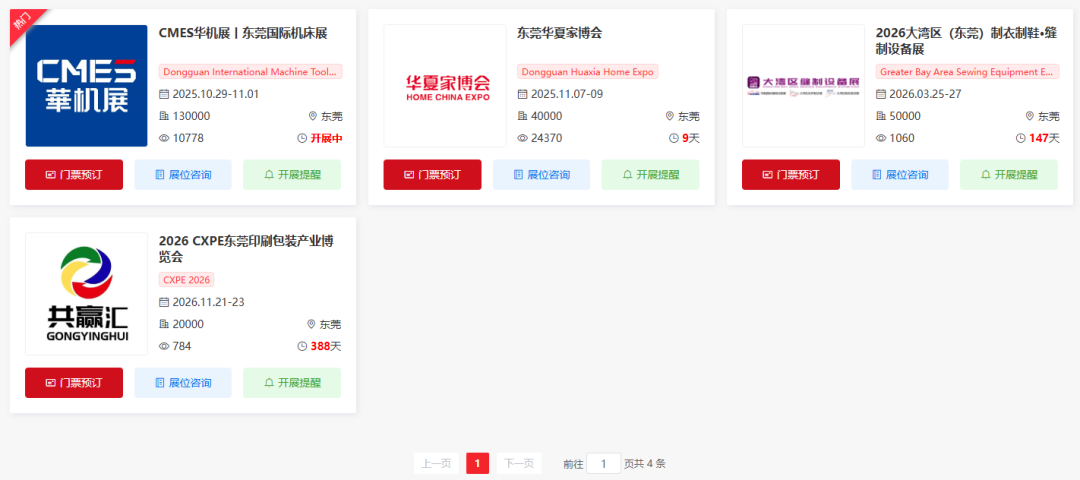Click the red 开展中 status text

(326, 138)
